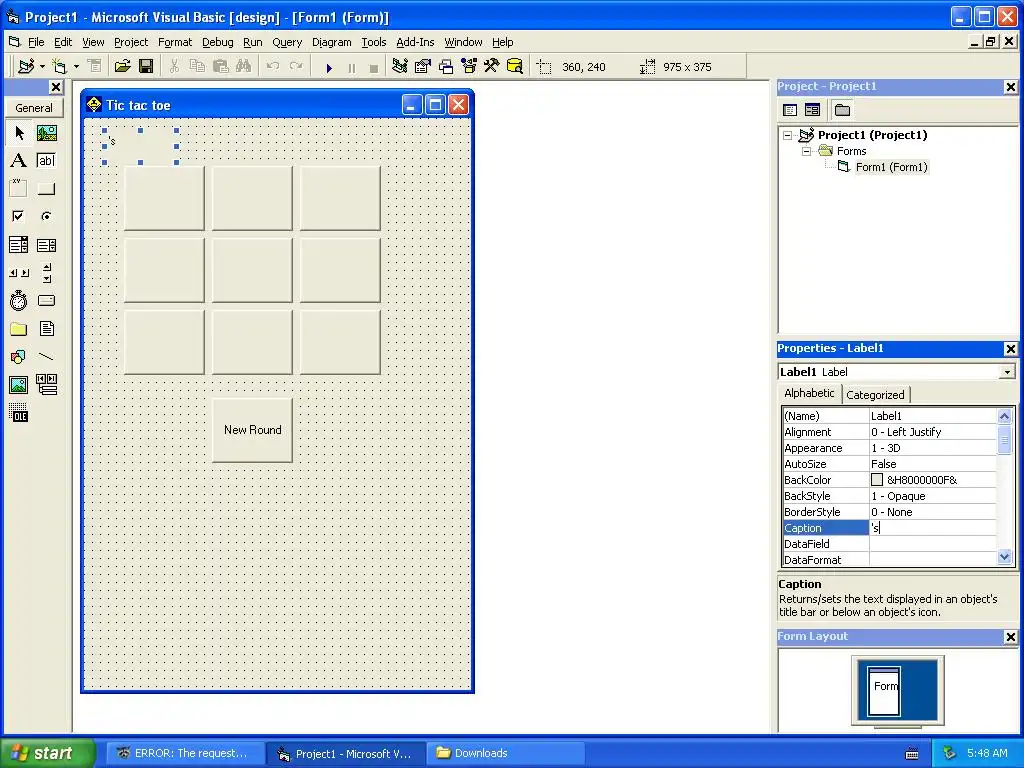Select the ComboBox control in the toolbox
Screen dimensions: 1024x768
pos(19,245)
